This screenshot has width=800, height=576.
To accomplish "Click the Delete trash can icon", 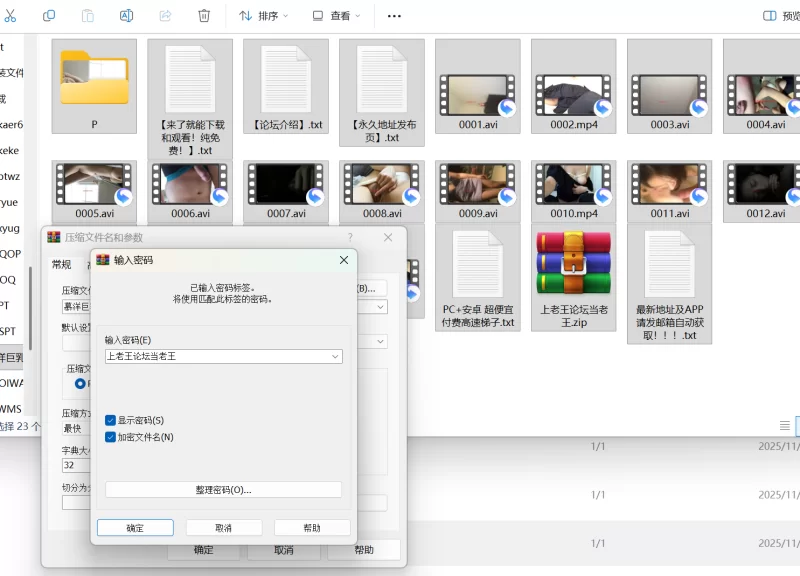I will coord(204,16).
